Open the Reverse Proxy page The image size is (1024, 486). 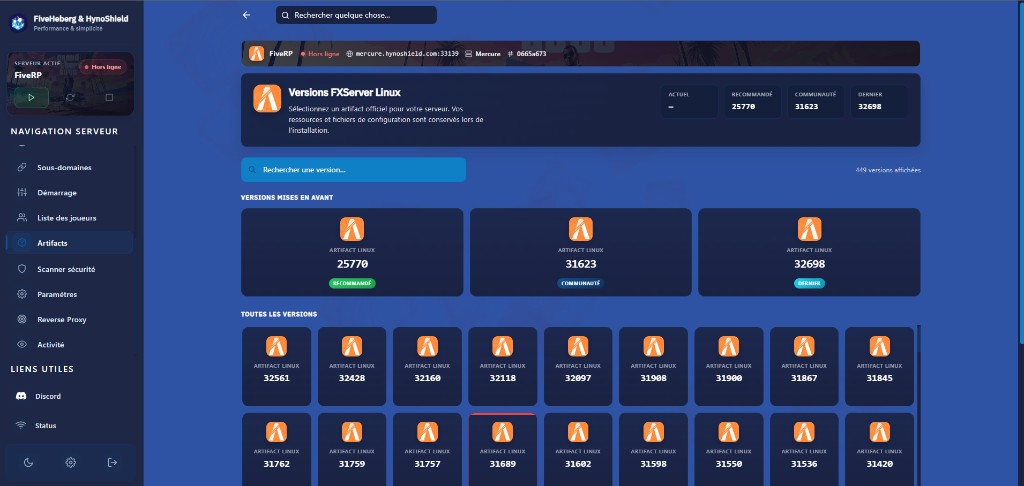(x=69, y=319)
